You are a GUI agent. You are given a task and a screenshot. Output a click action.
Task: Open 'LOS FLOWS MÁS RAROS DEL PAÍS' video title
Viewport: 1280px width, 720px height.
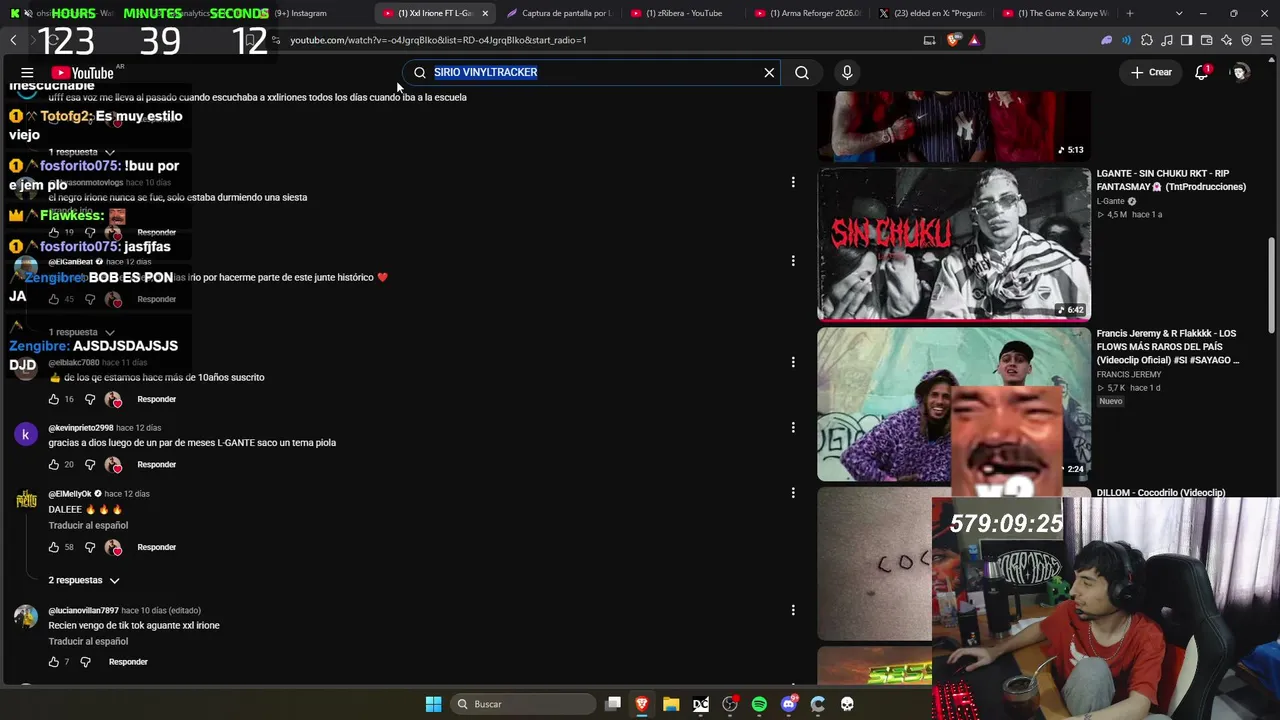pyautogui.click(x=1167, y=347)
